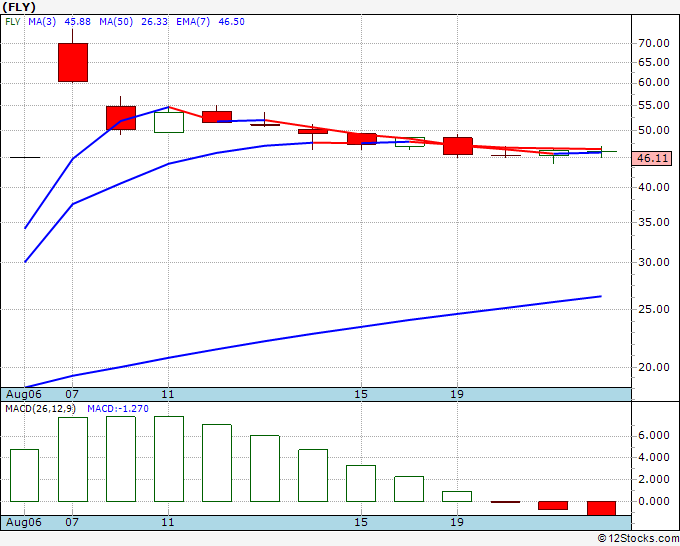This screenshot has width=680, height=546.
Task: Click the last red negative MACD bar
Action: 601,508
